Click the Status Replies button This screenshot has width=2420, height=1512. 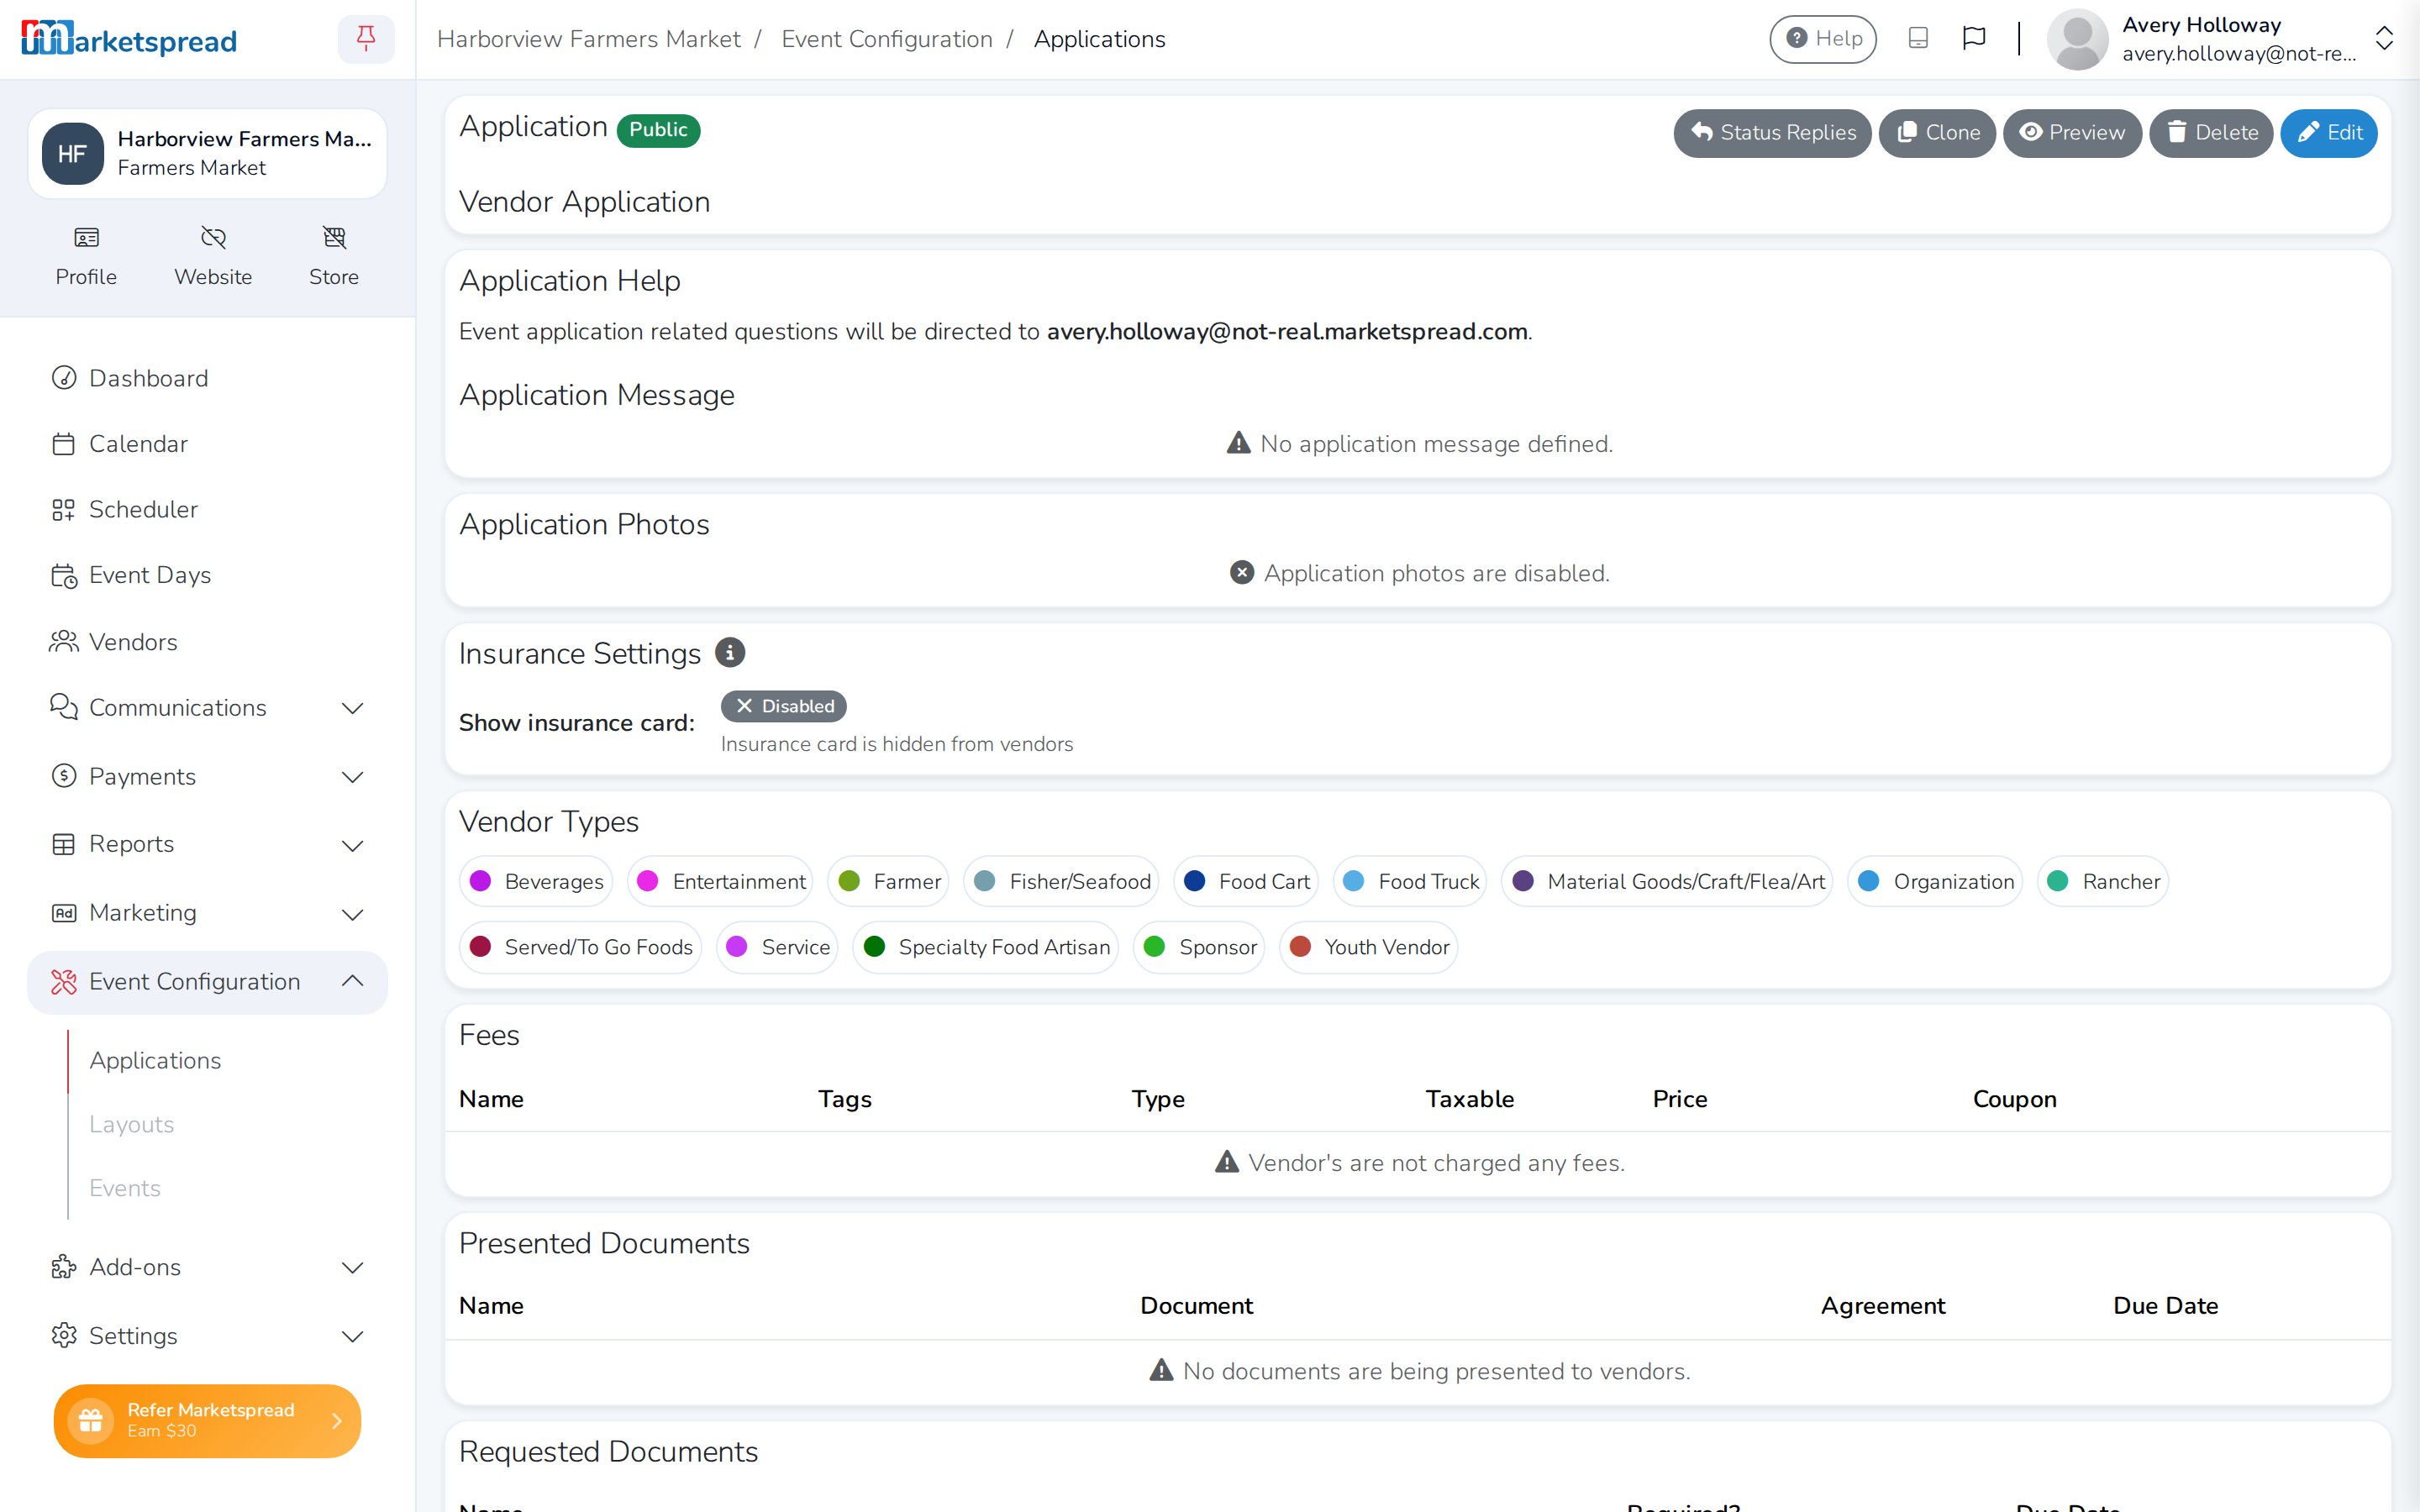pos(1772,133)
